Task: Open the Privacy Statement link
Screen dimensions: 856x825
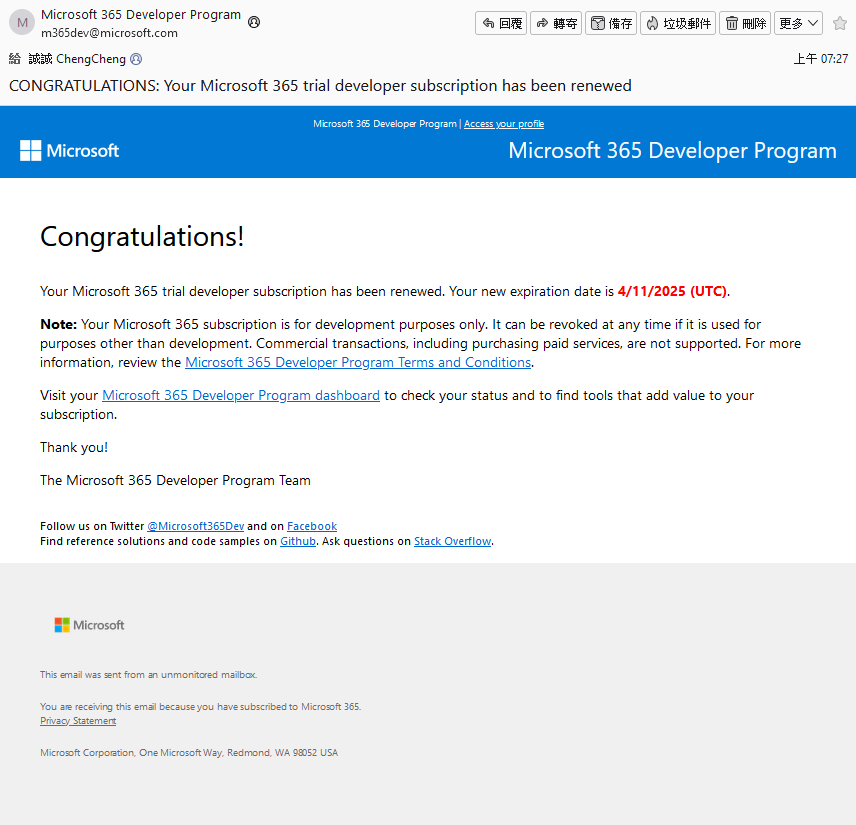Action: (x=78, y=721)
